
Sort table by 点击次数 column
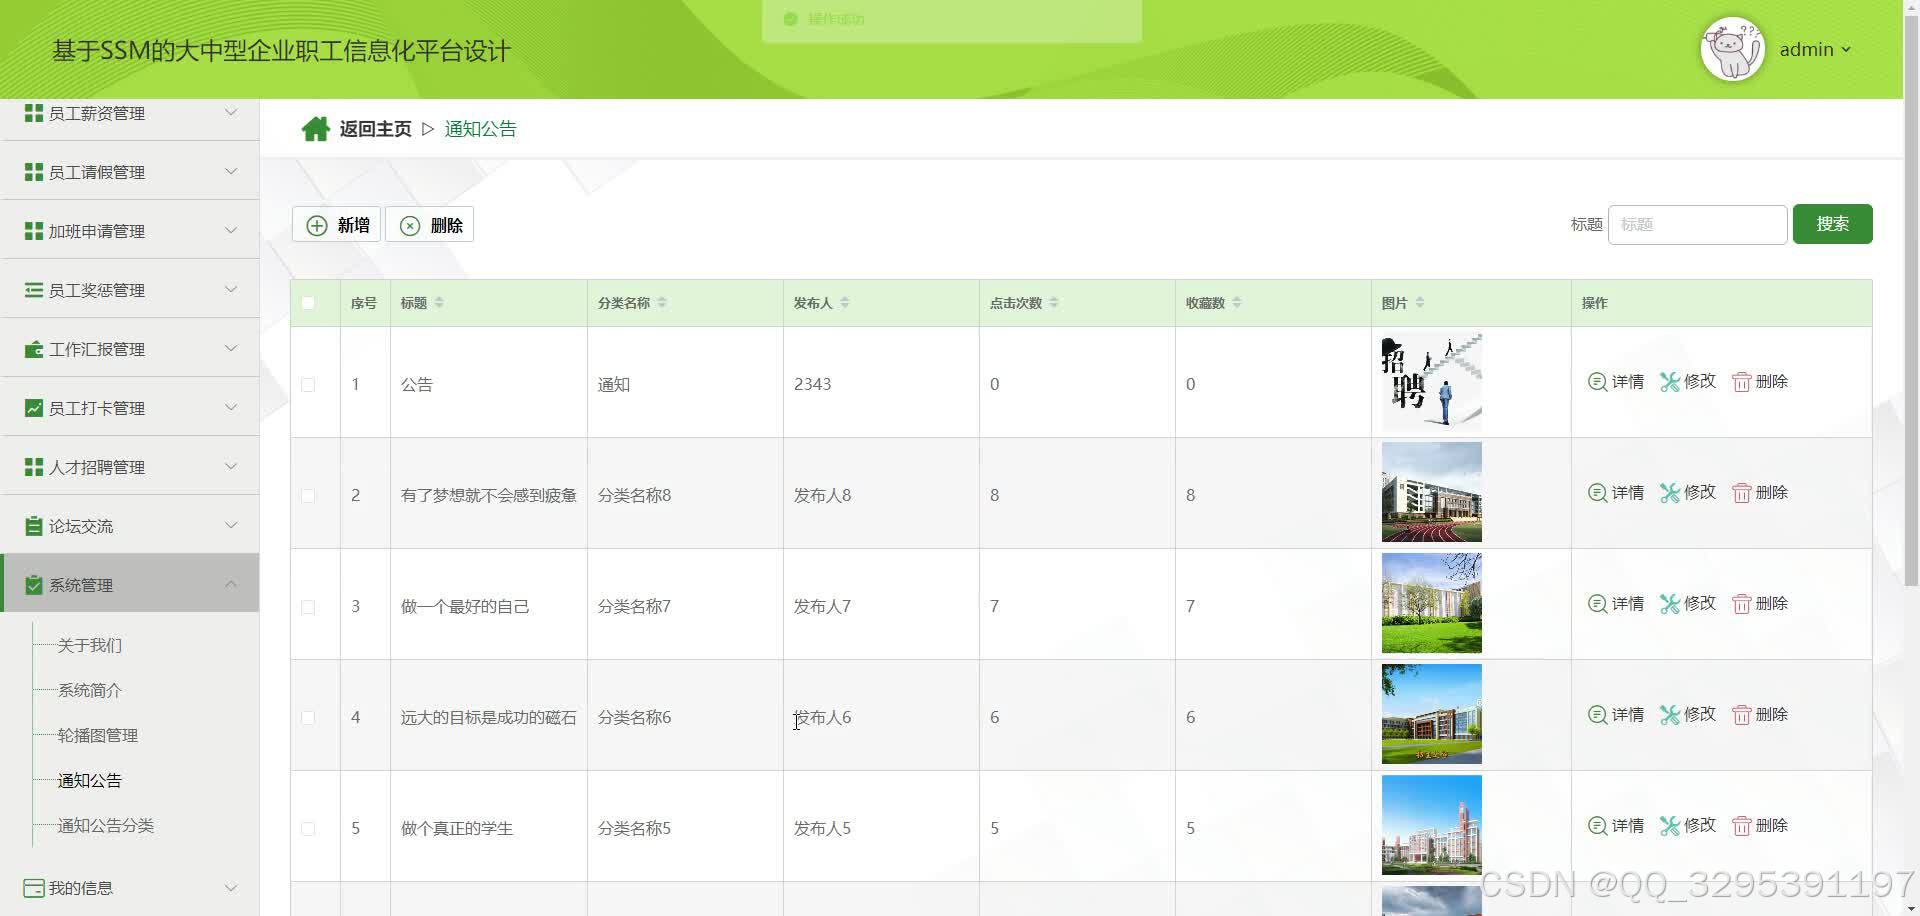(x=1054, y=303)
